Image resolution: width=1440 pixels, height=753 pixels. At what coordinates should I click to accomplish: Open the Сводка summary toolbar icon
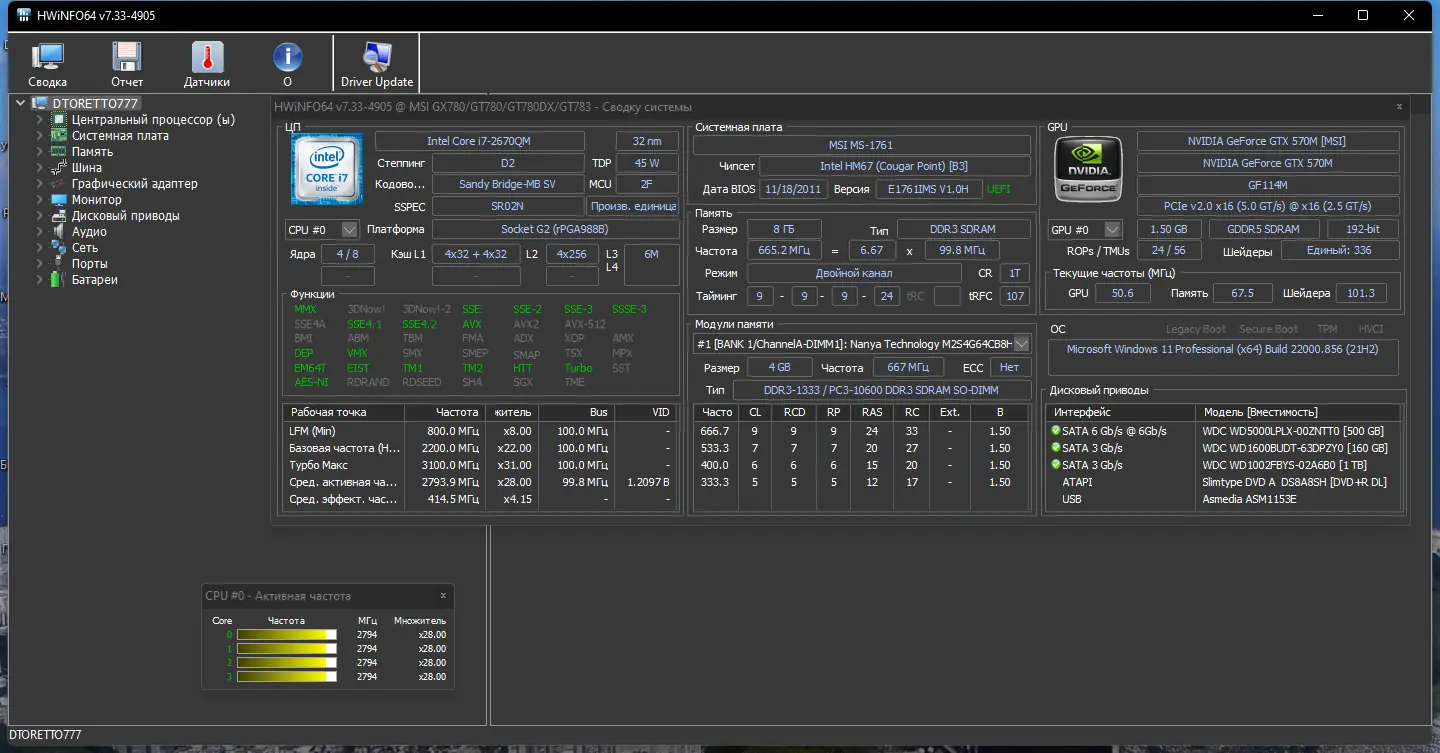tap(47, 65)
